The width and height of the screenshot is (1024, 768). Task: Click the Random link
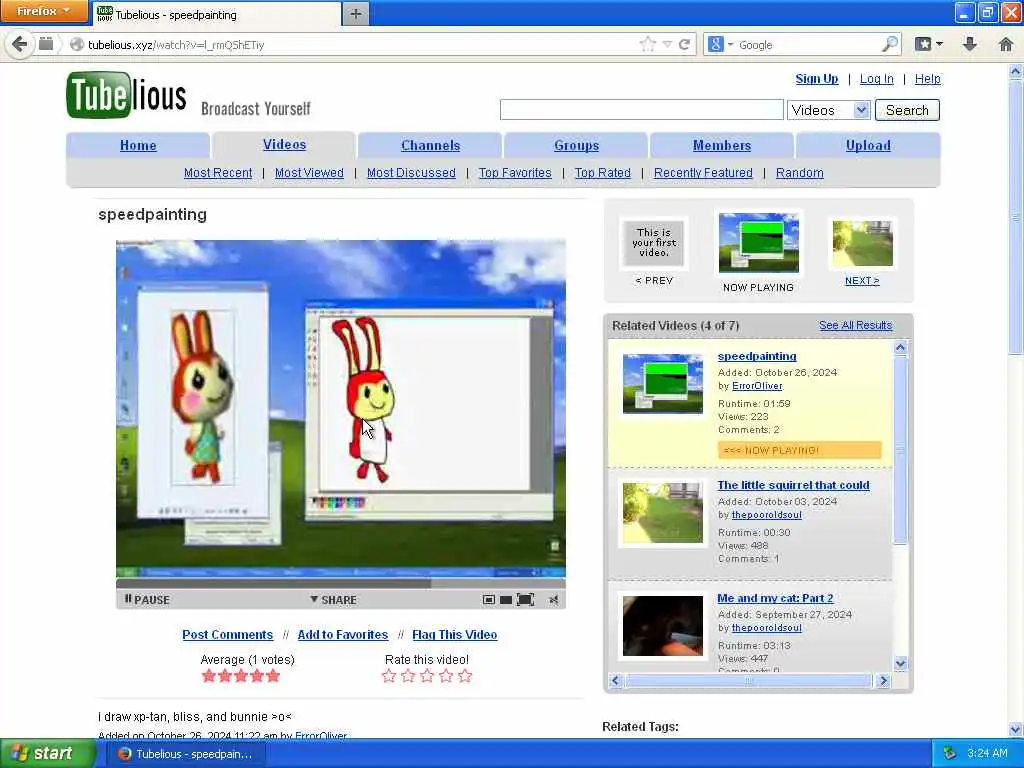tap(799, 172)
